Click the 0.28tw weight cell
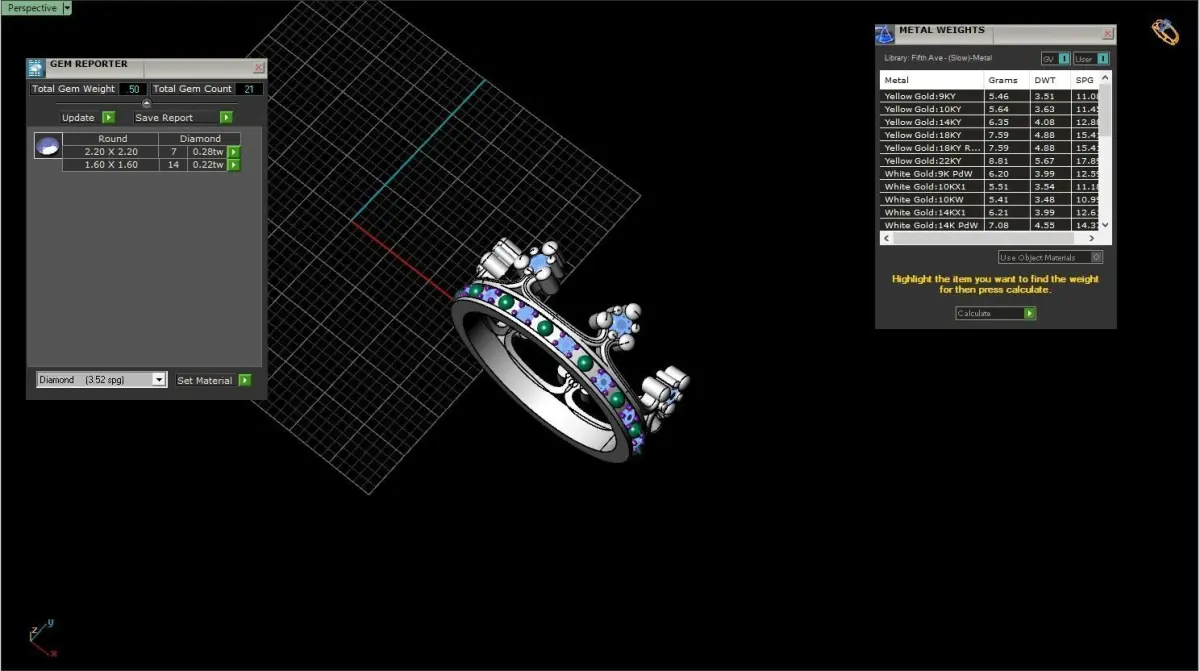 pyautogui.click(x=208, y=152)
